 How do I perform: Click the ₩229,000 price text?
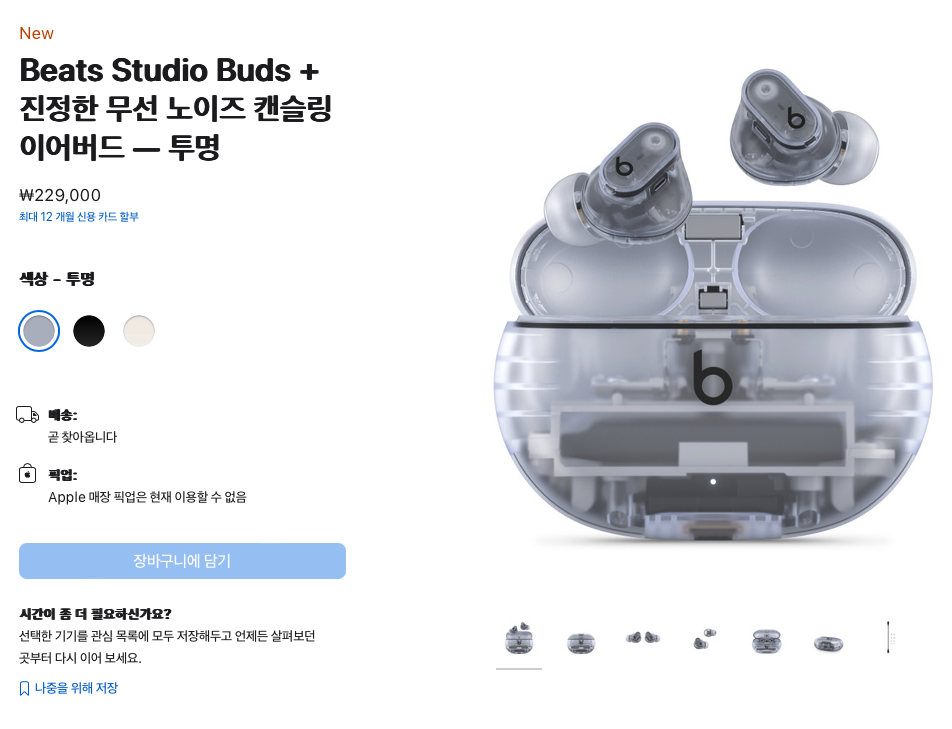click(x=60, y=195)
